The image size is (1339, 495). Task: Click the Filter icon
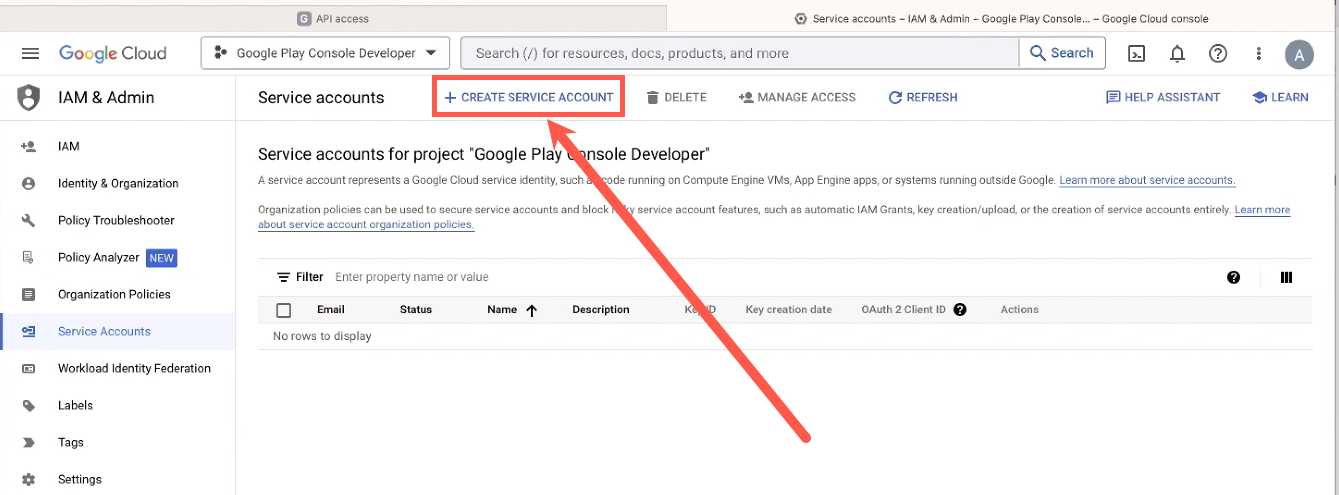tap(284, 277)
